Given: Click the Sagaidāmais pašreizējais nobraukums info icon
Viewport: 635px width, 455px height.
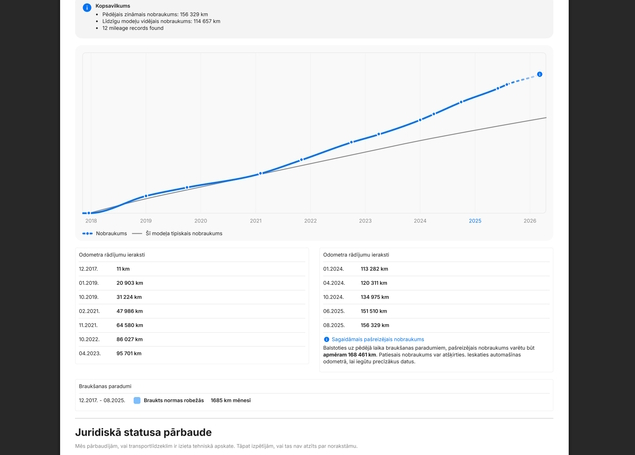Looking at the screenshot, I should coord(326,340).
